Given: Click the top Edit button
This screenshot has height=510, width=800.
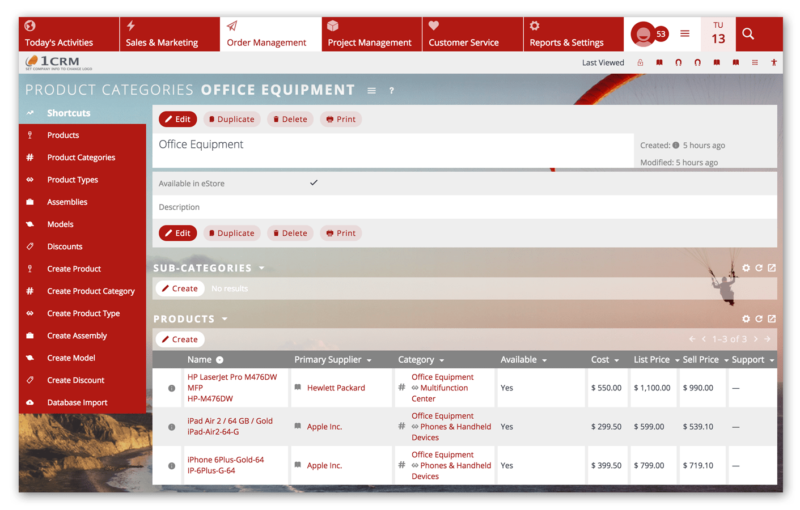Looking at the screenshot, I should [x=178, y=119].
